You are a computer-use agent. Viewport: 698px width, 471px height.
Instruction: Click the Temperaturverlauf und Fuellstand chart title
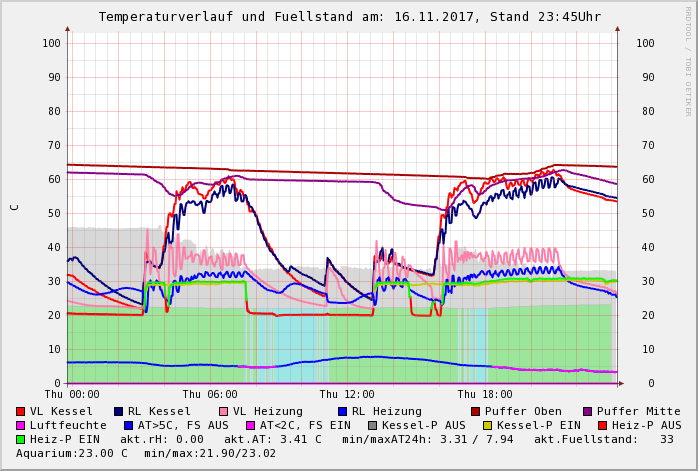[x=349, y=17]
